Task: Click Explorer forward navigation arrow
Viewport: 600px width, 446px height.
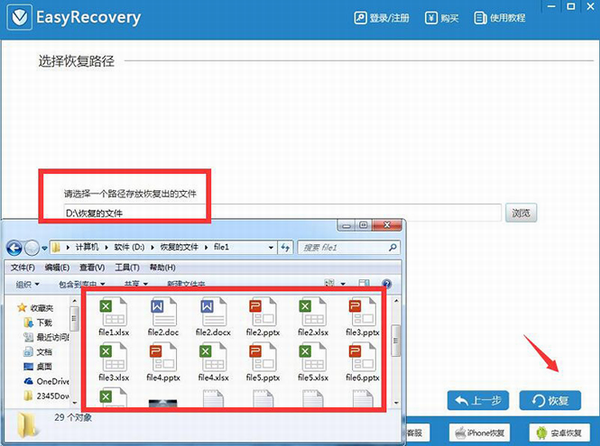Action: [32, 248]
